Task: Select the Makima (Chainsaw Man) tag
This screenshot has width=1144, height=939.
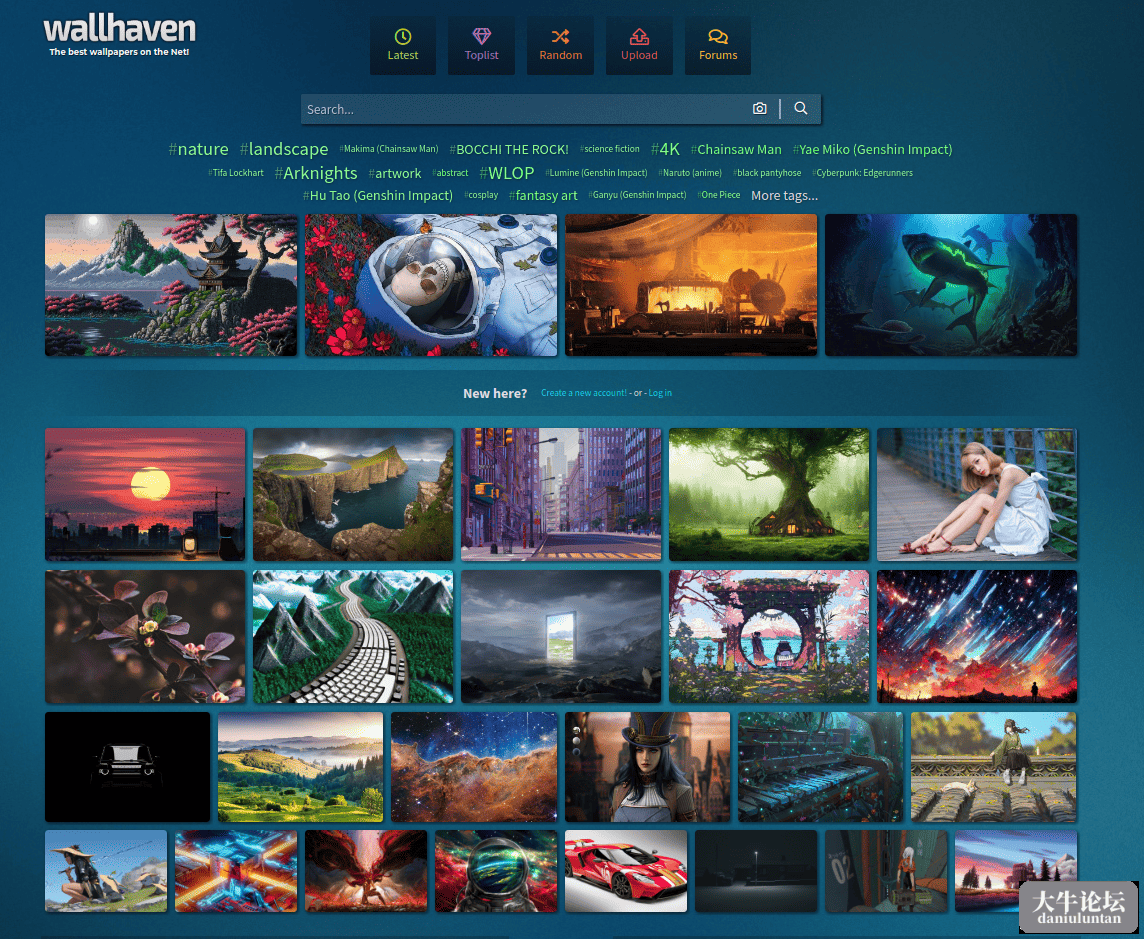Action: (389, 149)
